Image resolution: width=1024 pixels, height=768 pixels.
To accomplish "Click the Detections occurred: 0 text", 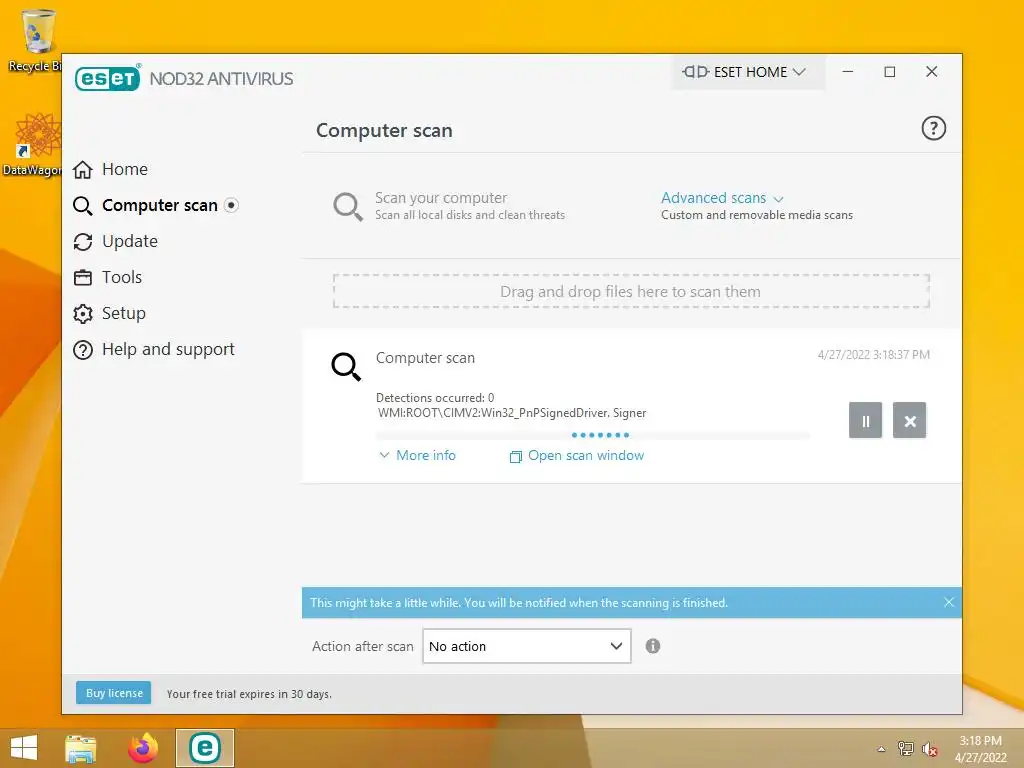I will (435, 398).
